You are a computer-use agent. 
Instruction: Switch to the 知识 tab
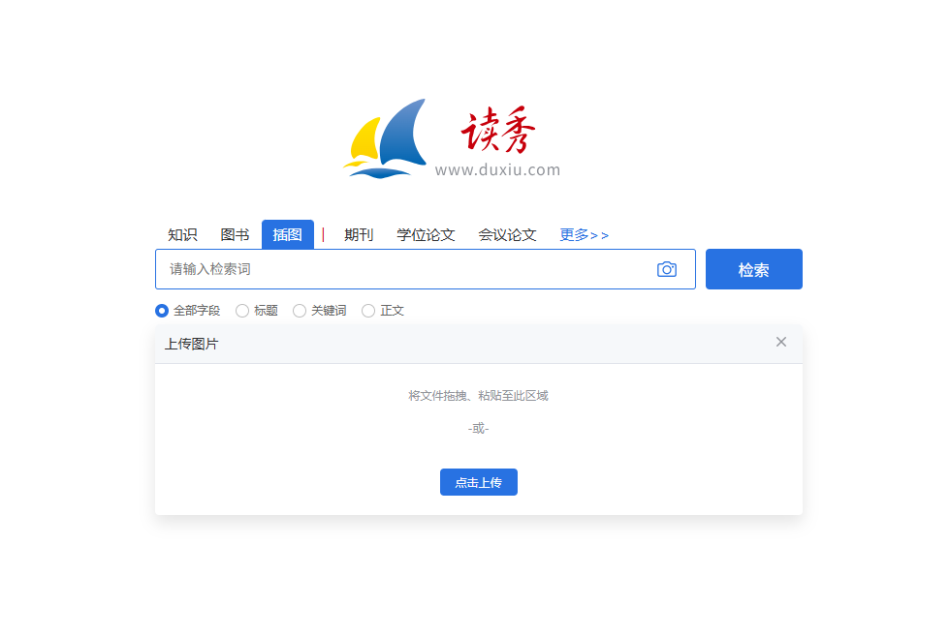pos(182,235)
